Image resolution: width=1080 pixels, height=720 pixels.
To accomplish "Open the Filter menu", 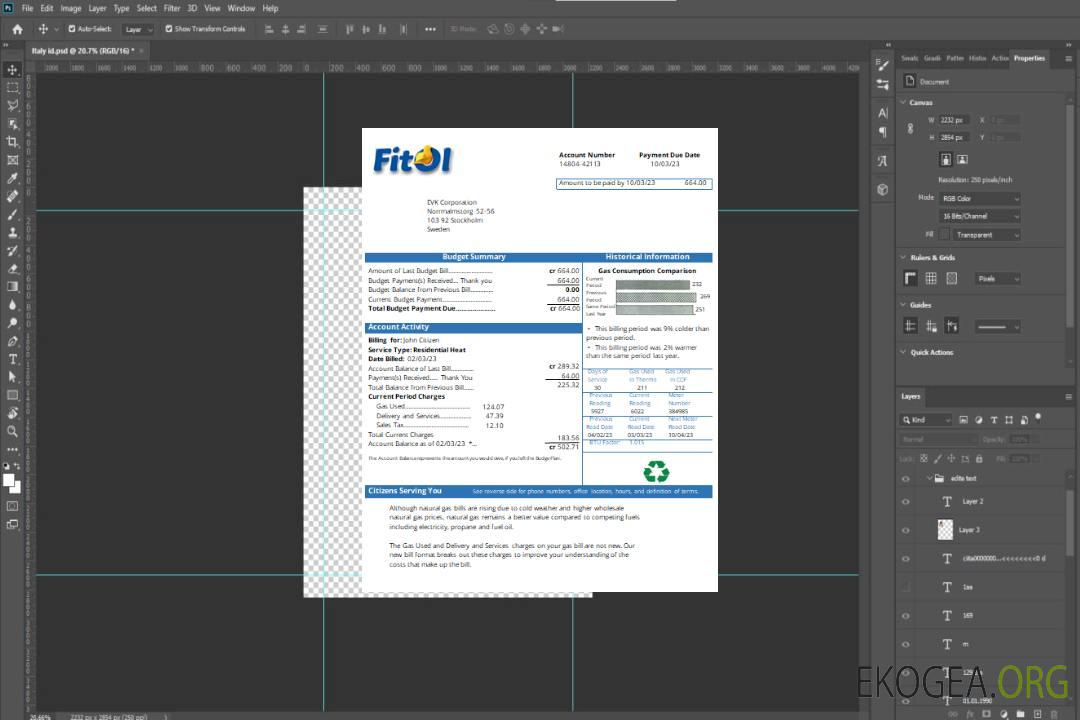I will tap(172, 8).
